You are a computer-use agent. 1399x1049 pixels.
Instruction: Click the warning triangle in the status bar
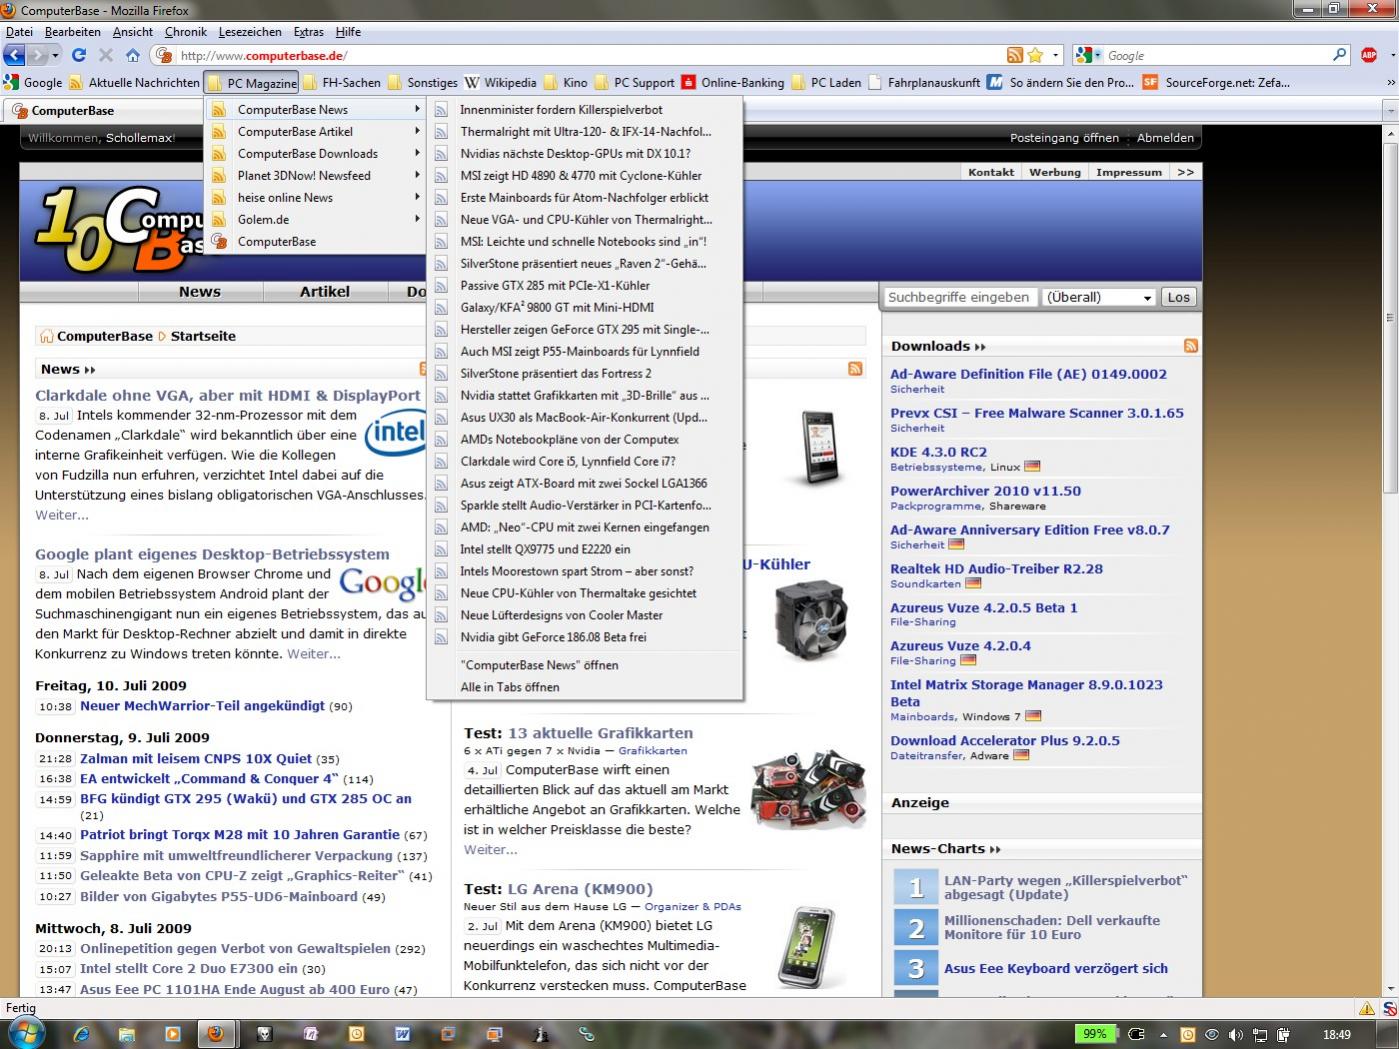coord(1366,1007)
